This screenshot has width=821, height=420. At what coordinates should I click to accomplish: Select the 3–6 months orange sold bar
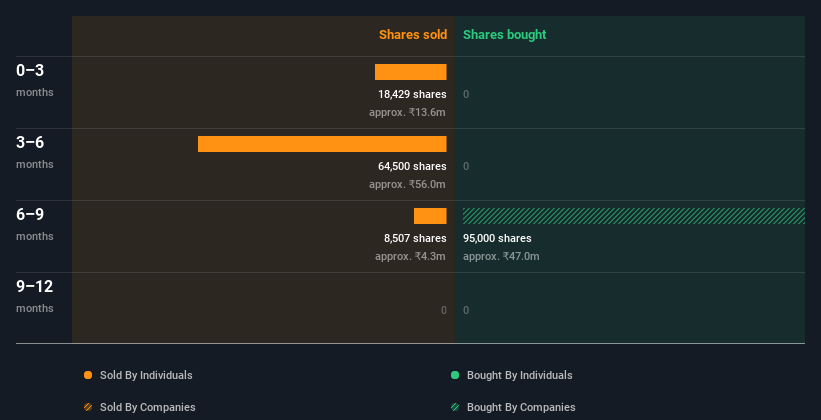coord(322,144)
